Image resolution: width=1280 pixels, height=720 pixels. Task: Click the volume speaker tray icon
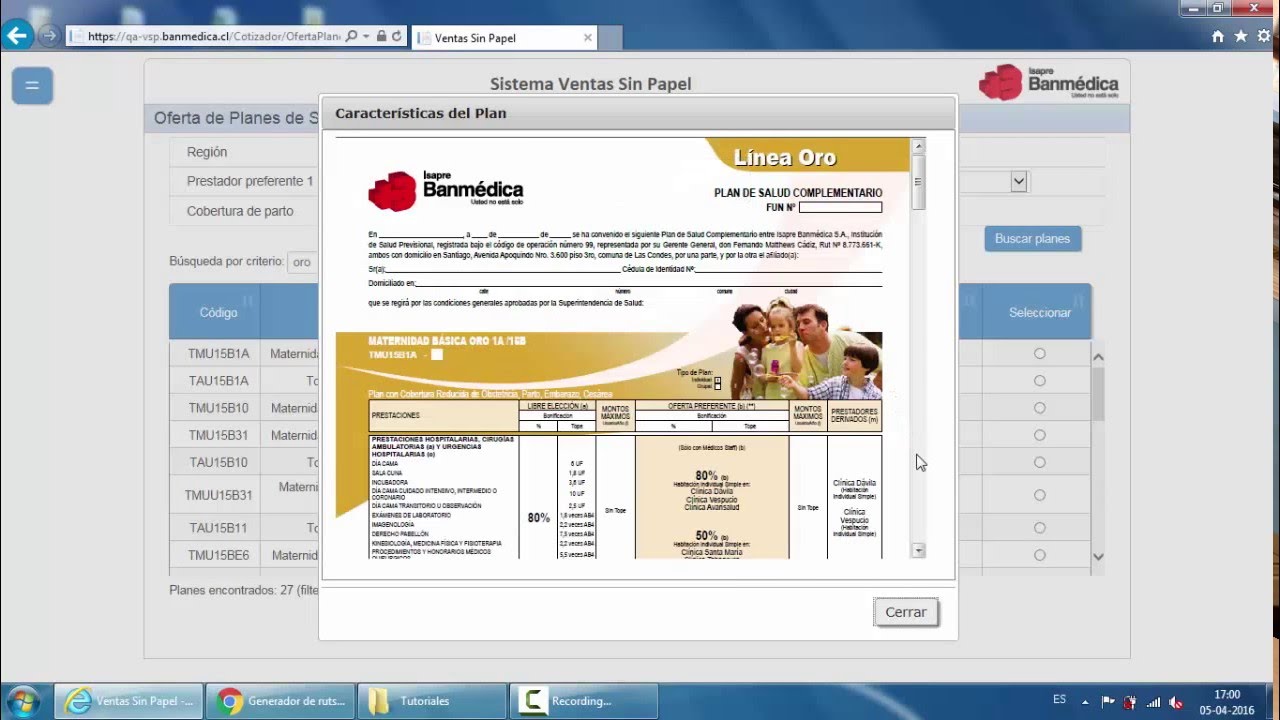pos(1176,701)
